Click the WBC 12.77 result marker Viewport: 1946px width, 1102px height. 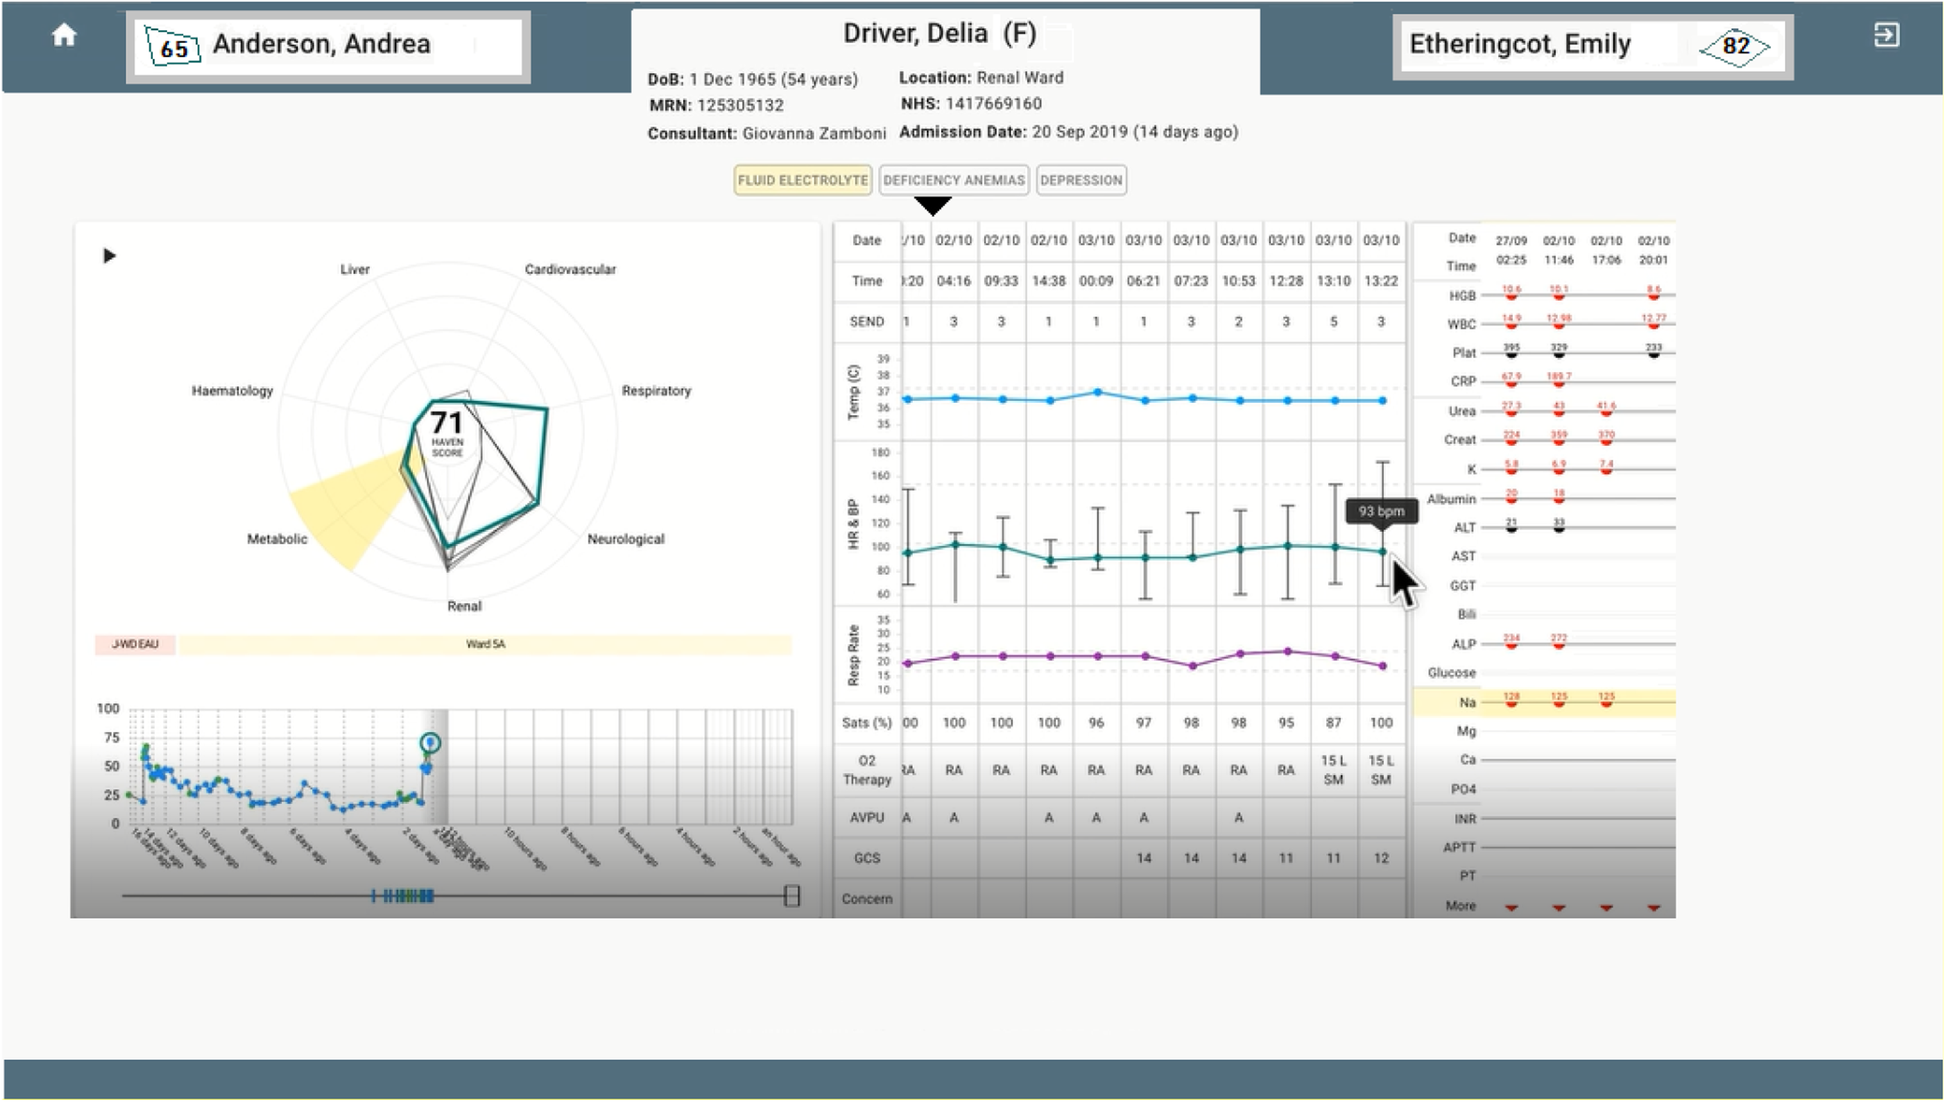click(x=1654, y=324)
